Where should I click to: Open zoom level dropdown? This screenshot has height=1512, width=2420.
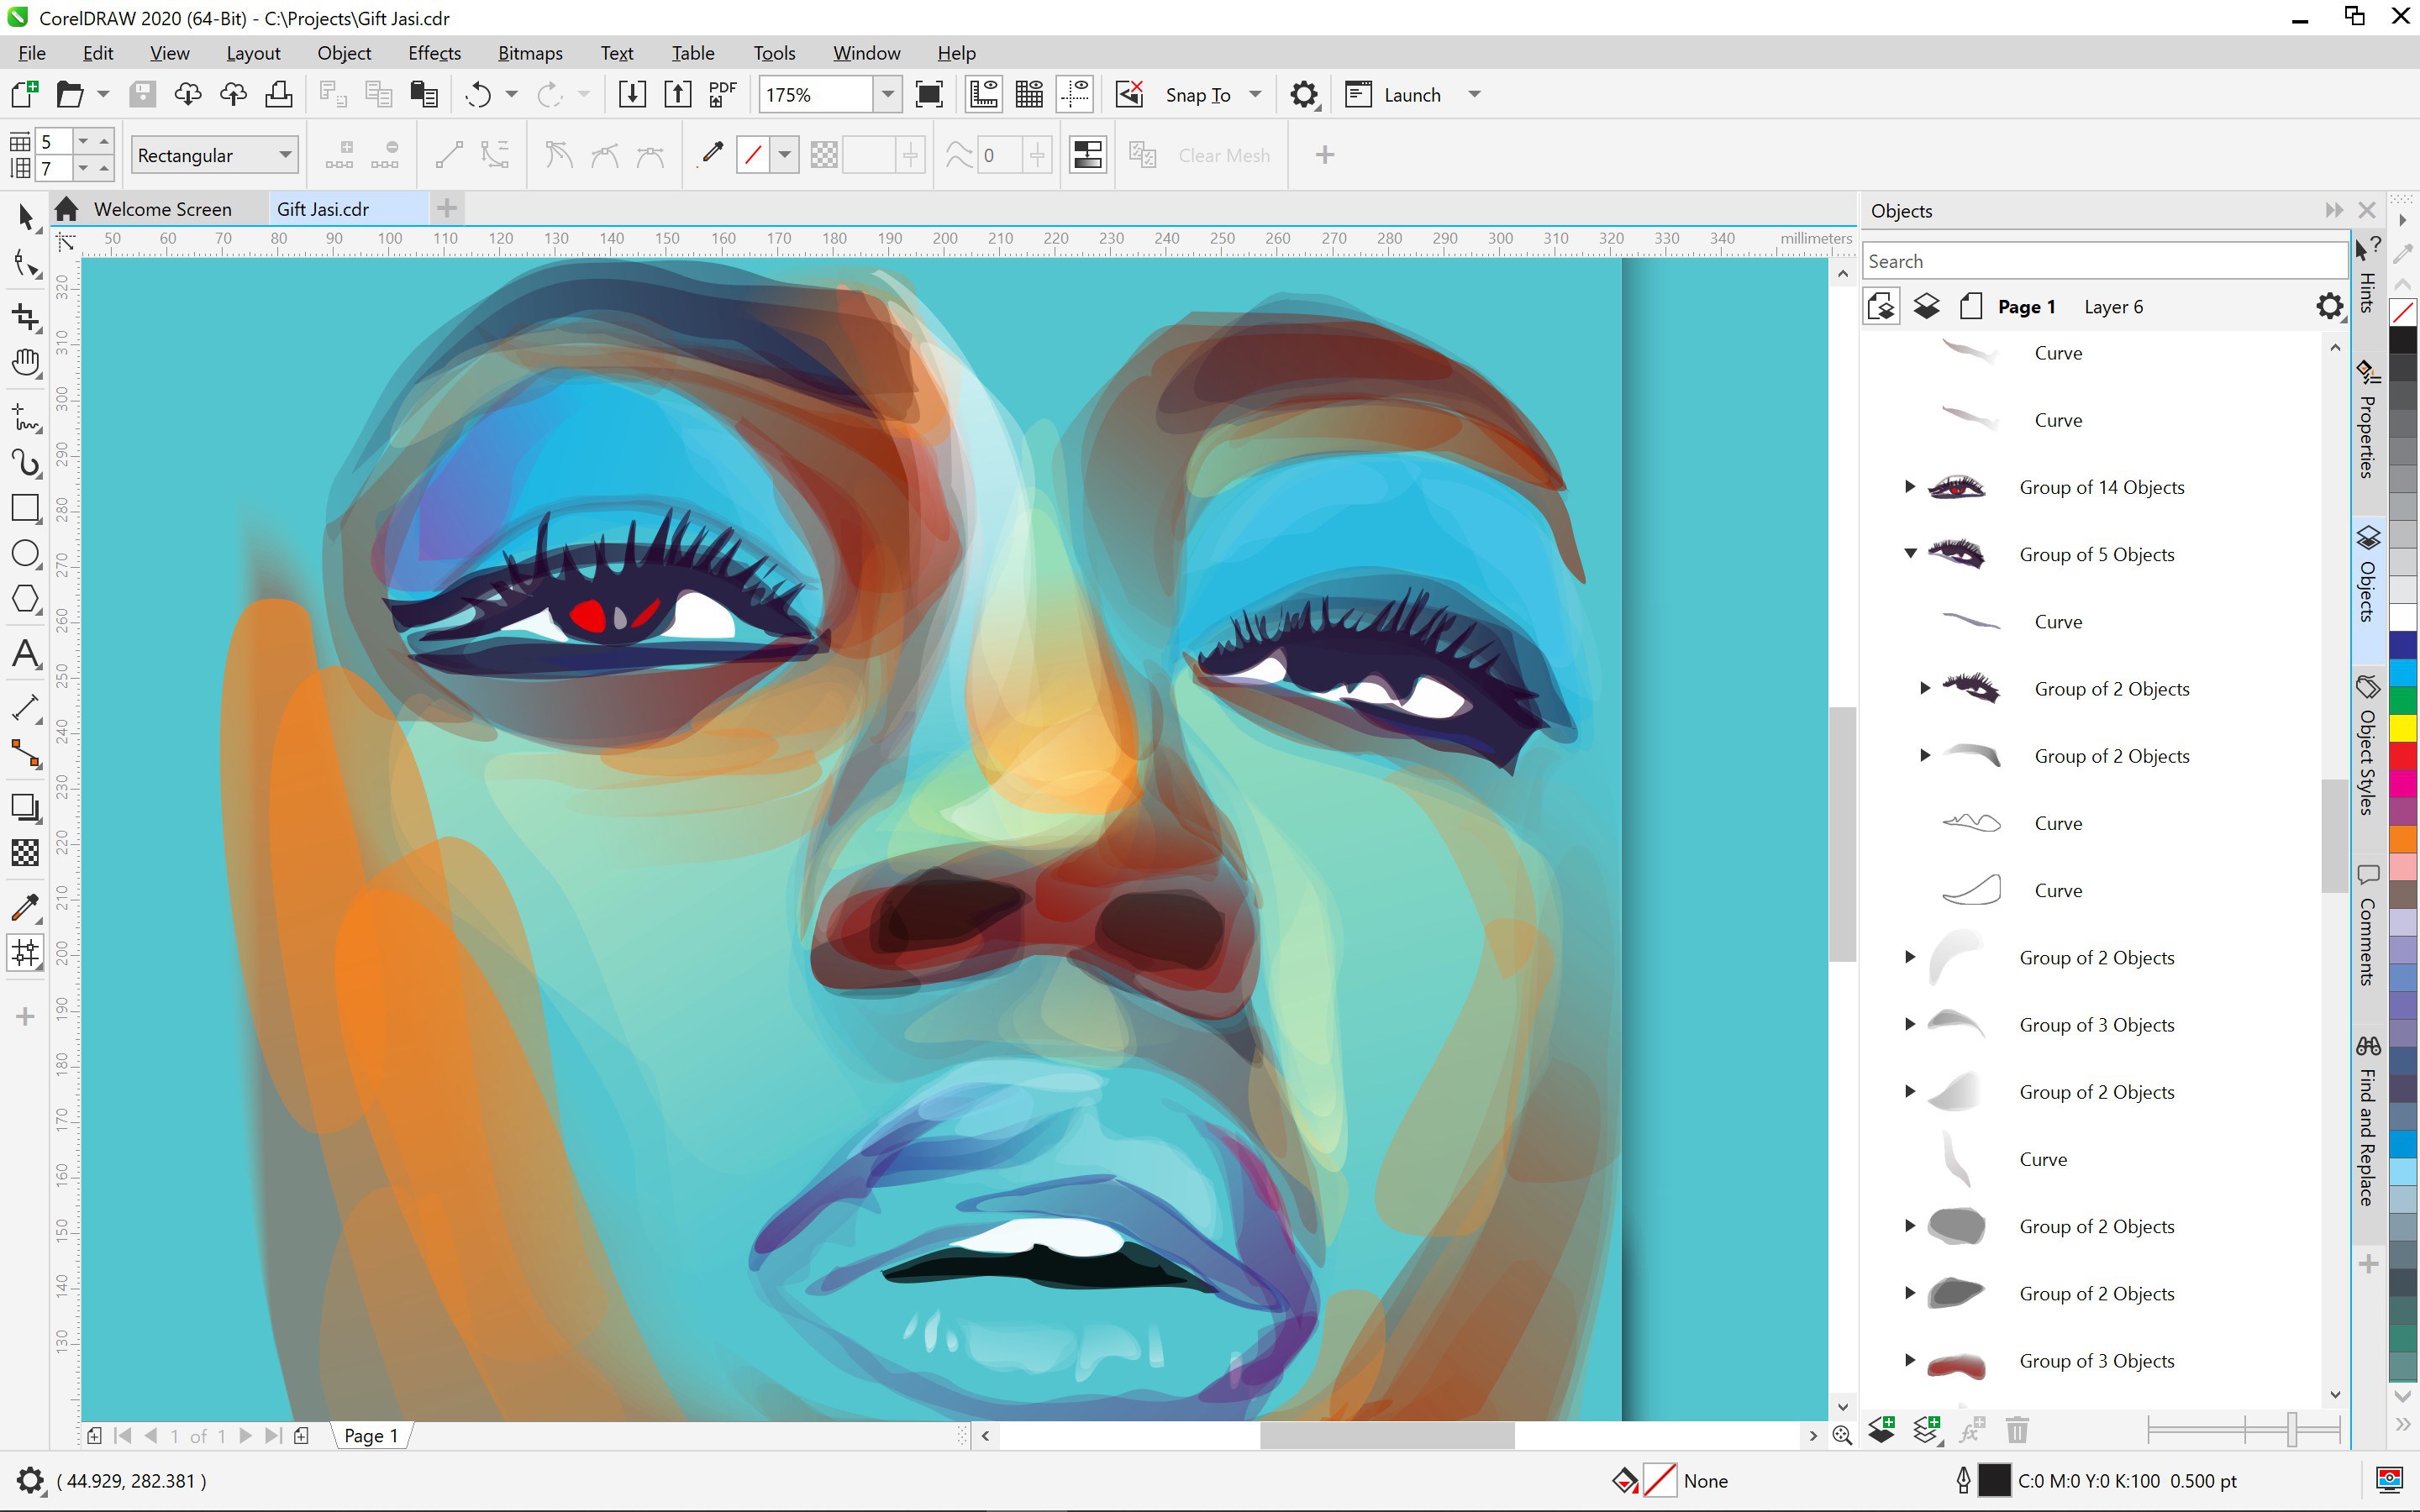(x=887, y=95)
